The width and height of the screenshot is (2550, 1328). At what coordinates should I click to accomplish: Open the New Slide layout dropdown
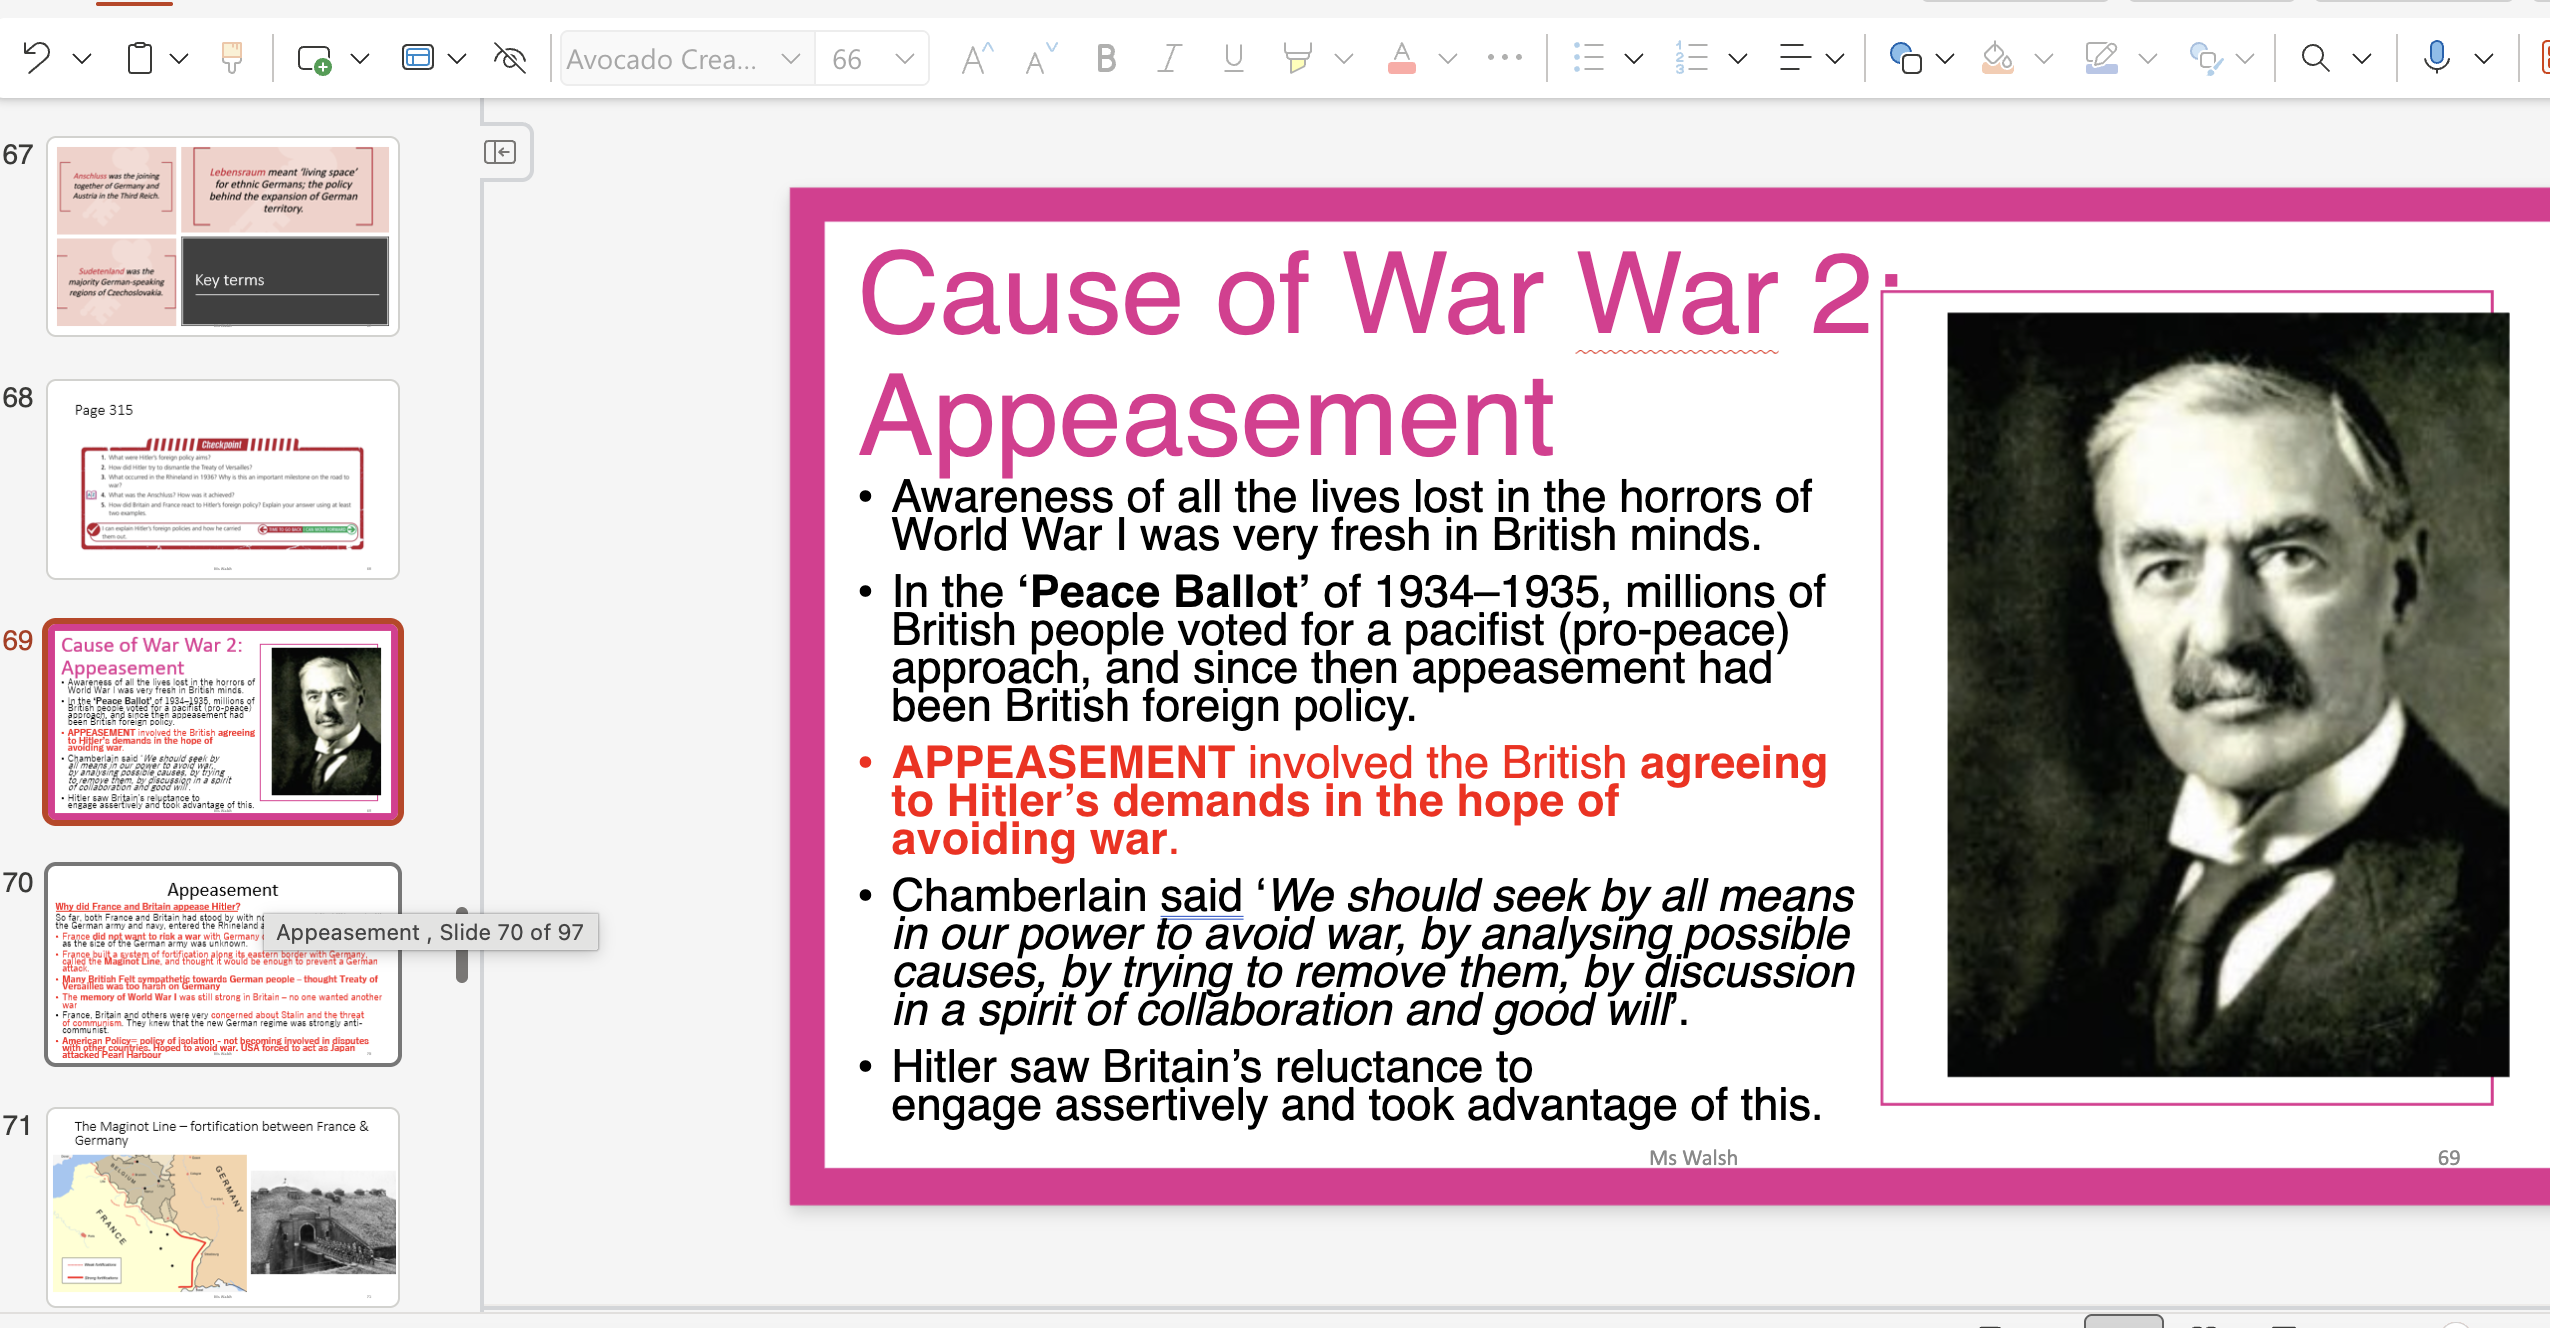pyautogui.click(x=360, y=59)
